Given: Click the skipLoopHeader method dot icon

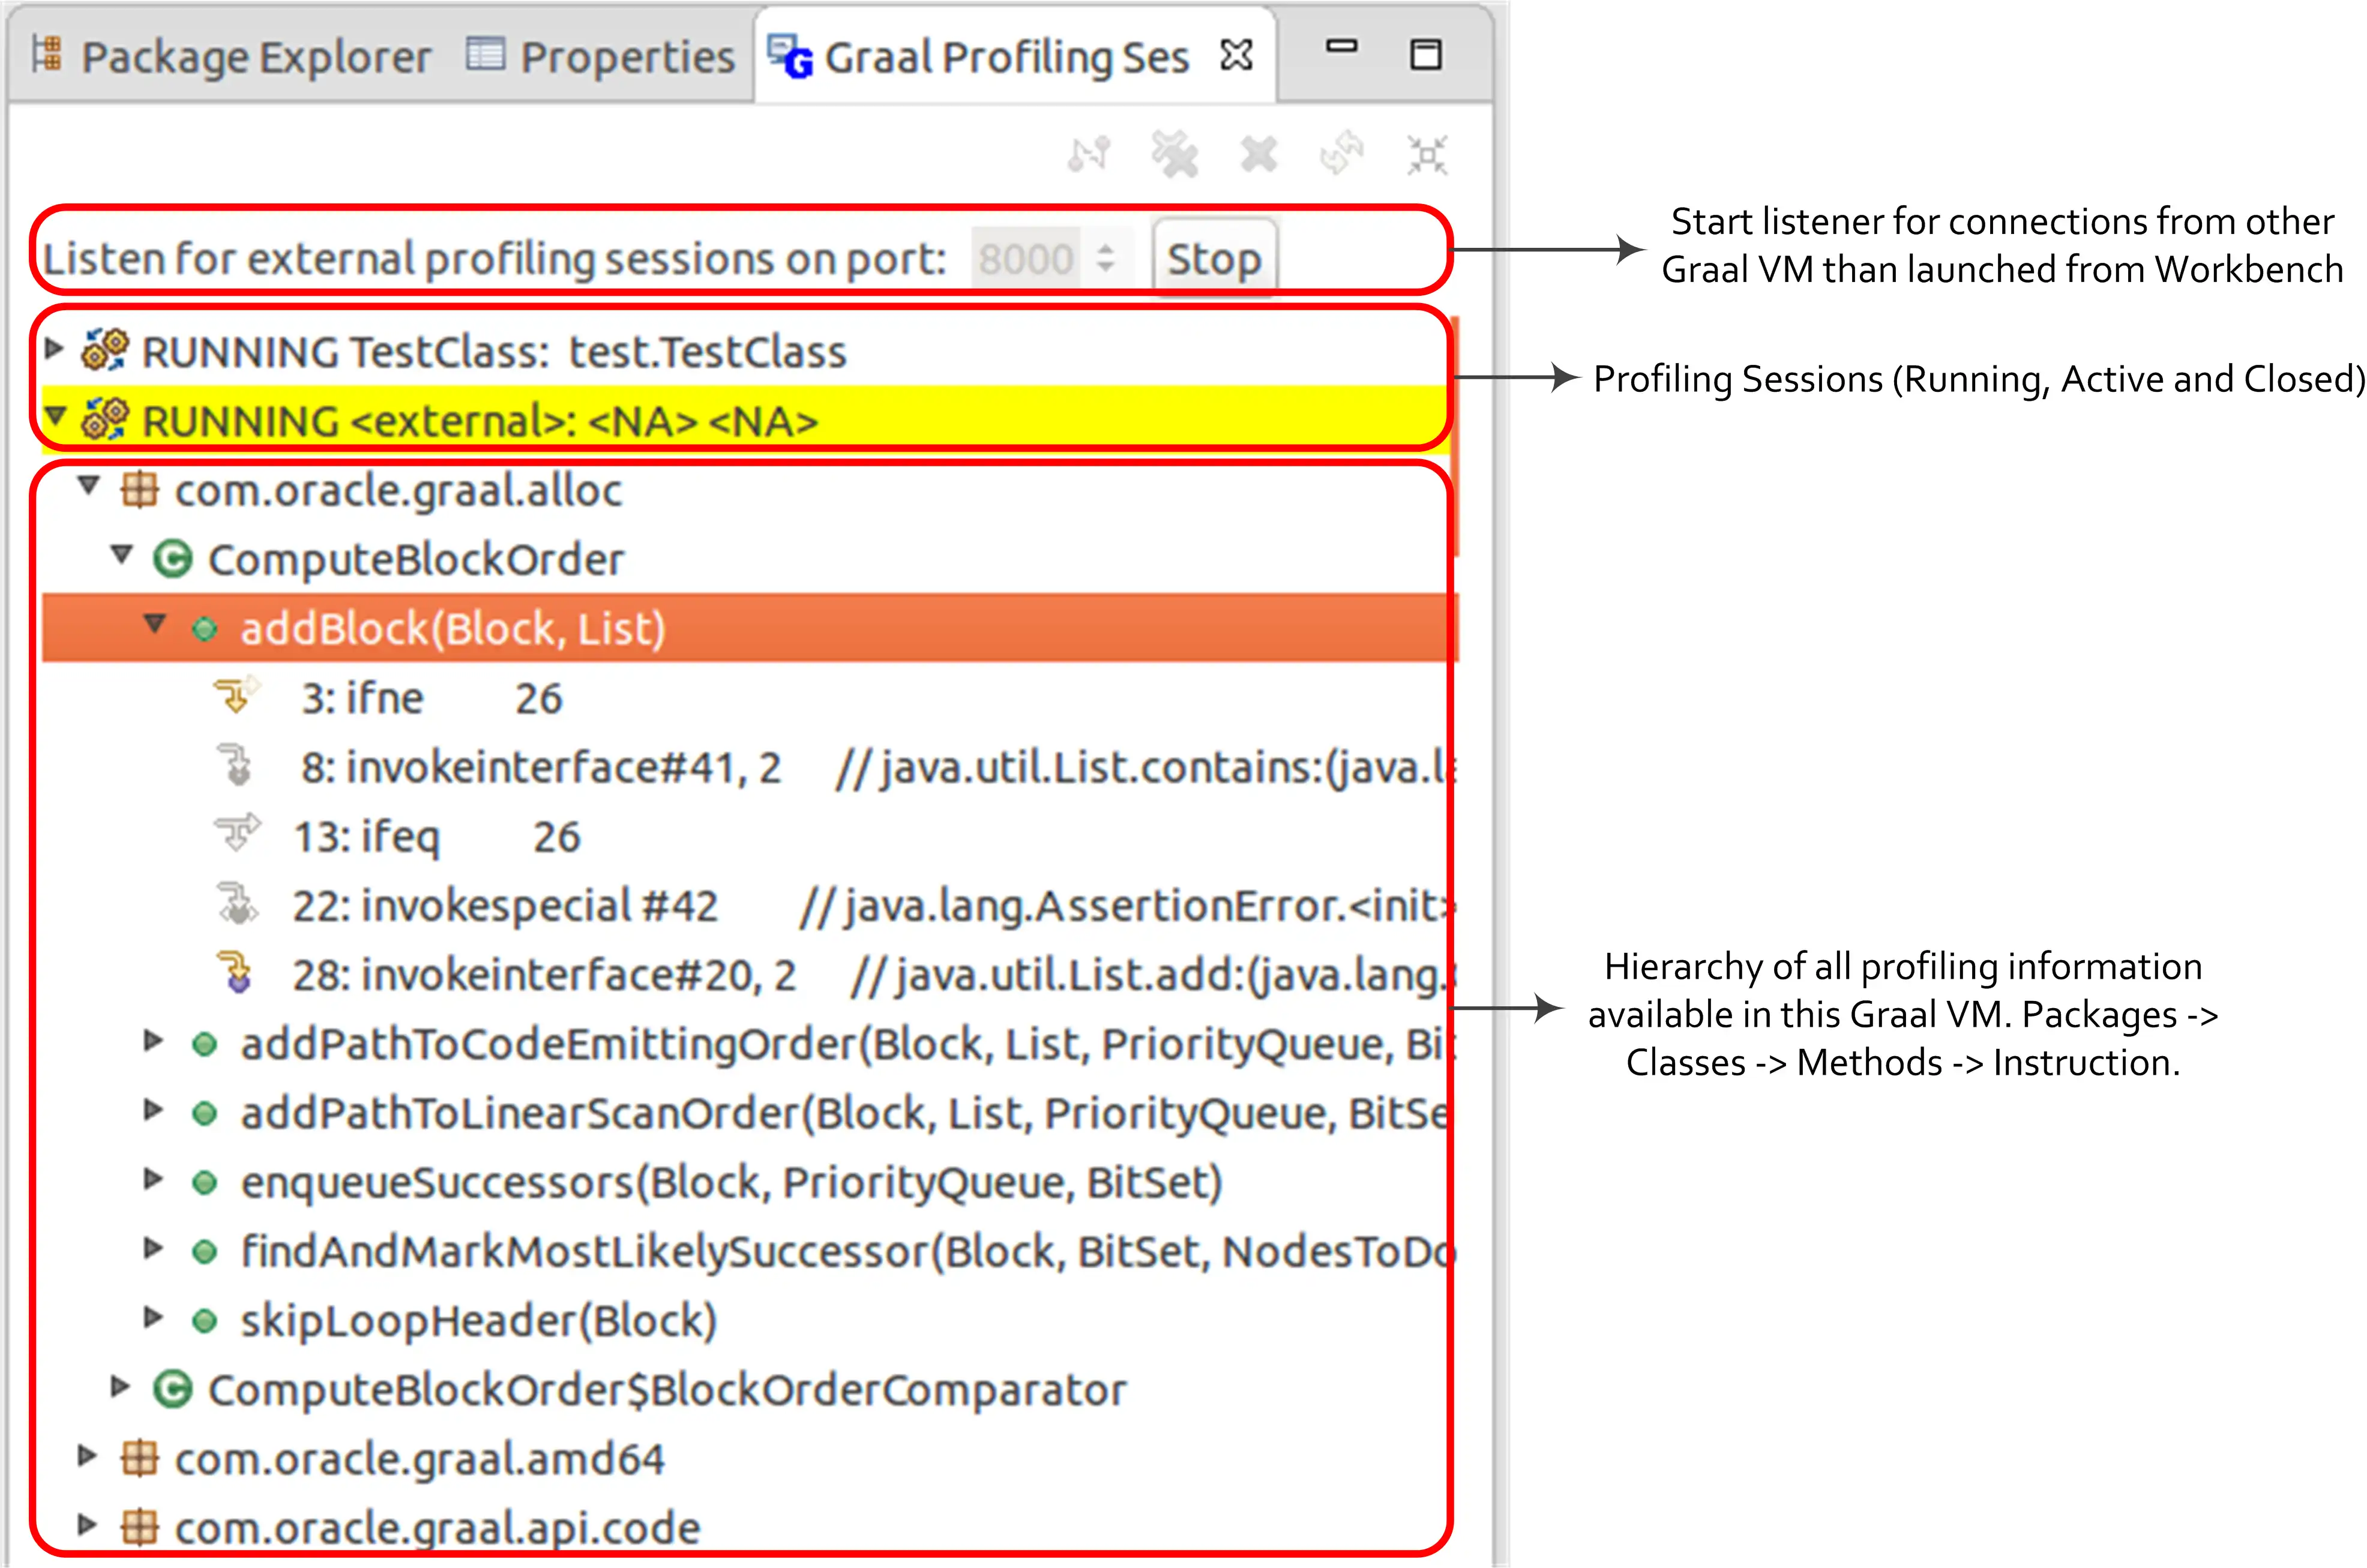Looking at the screenshot, I should tap(204, 1321).
